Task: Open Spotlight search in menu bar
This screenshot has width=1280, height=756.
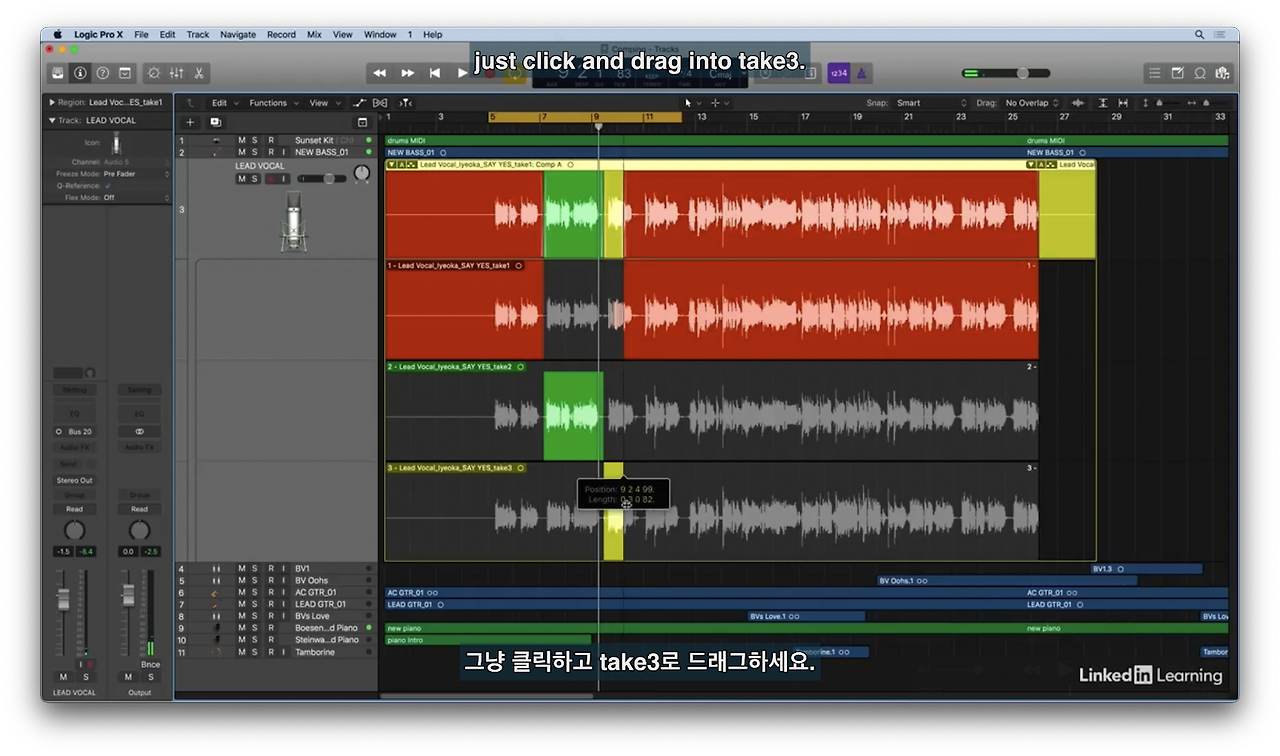Action: pos(1200,34)
